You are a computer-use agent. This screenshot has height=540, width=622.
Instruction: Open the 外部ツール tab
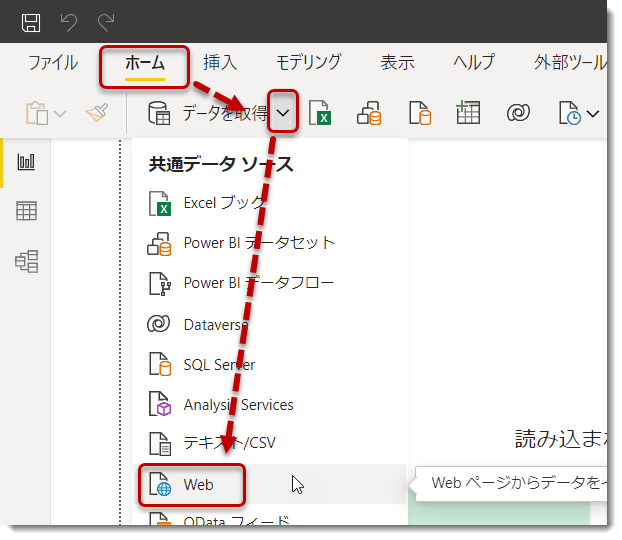570,63
